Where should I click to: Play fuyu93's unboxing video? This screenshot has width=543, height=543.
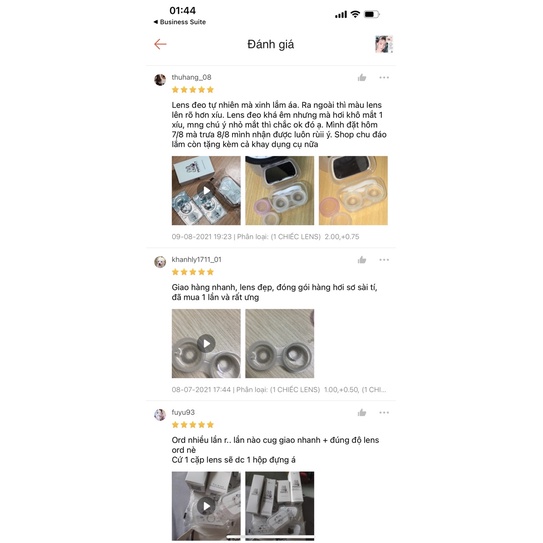pos(206,506)
